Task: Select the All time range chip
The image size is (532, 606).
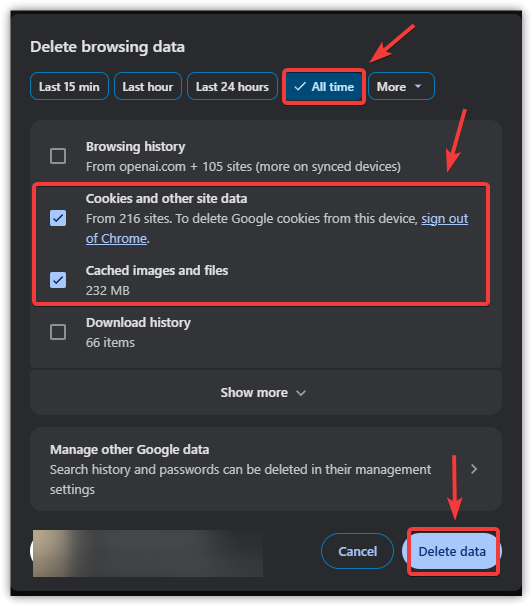Action: point(324,87)
